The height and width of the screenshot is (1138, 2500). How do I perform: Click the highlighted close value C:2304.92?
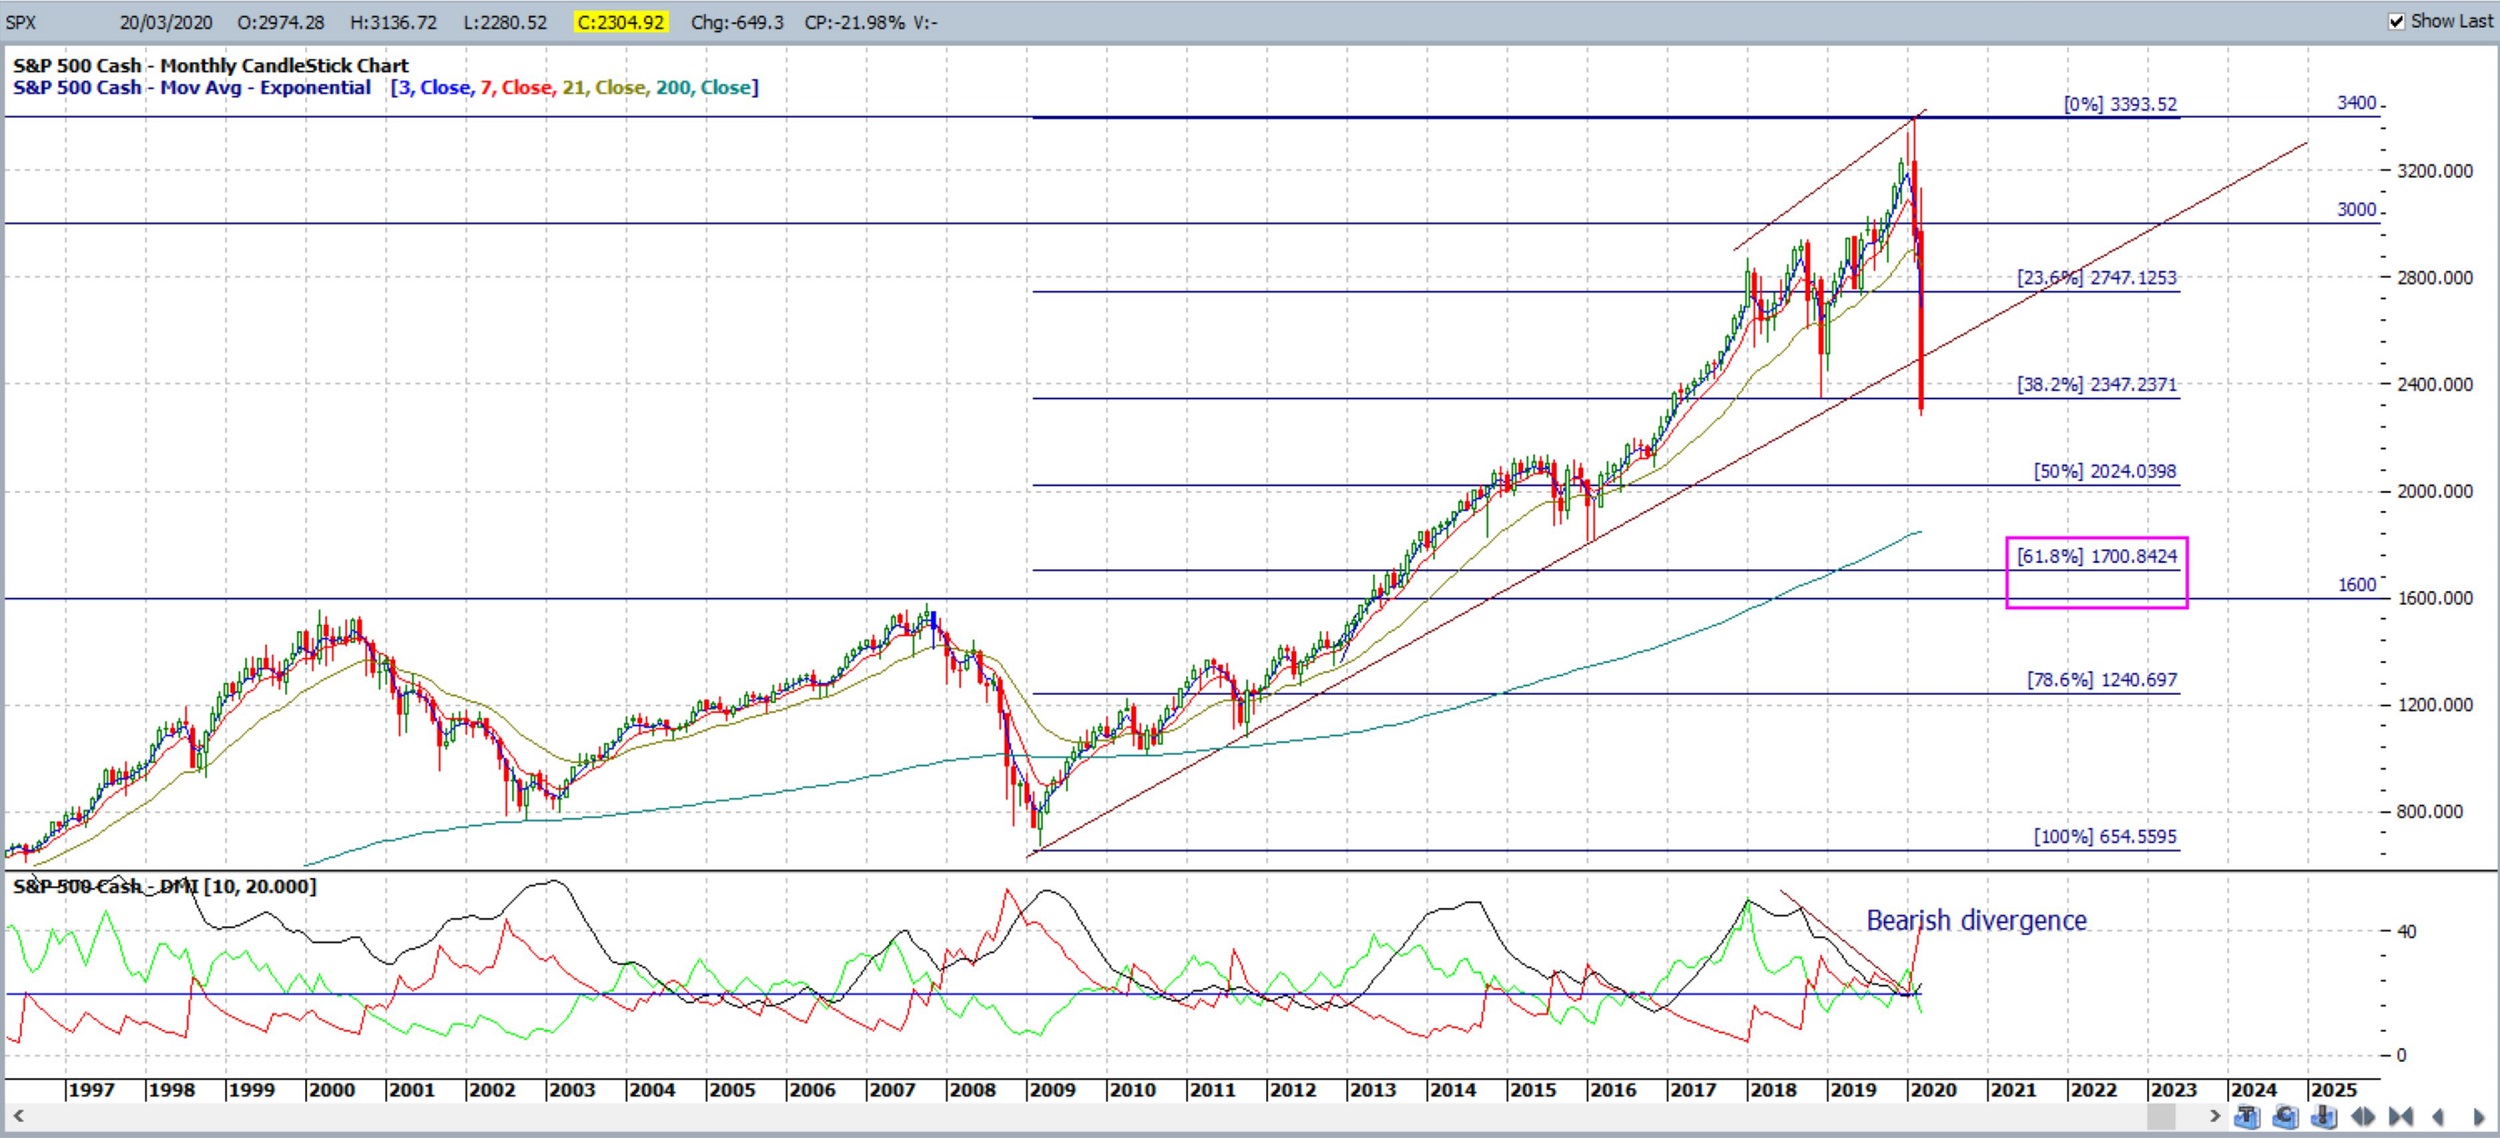620,22
